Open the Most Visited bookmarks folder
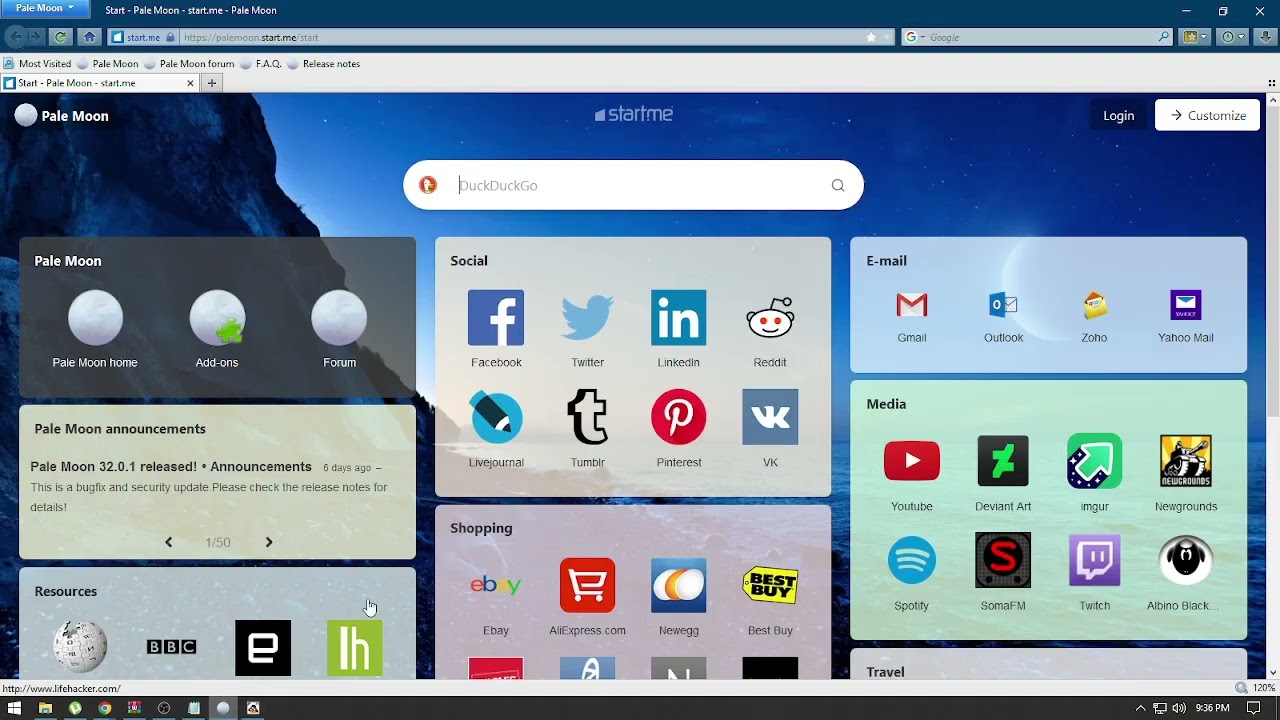 coord(37,63)
